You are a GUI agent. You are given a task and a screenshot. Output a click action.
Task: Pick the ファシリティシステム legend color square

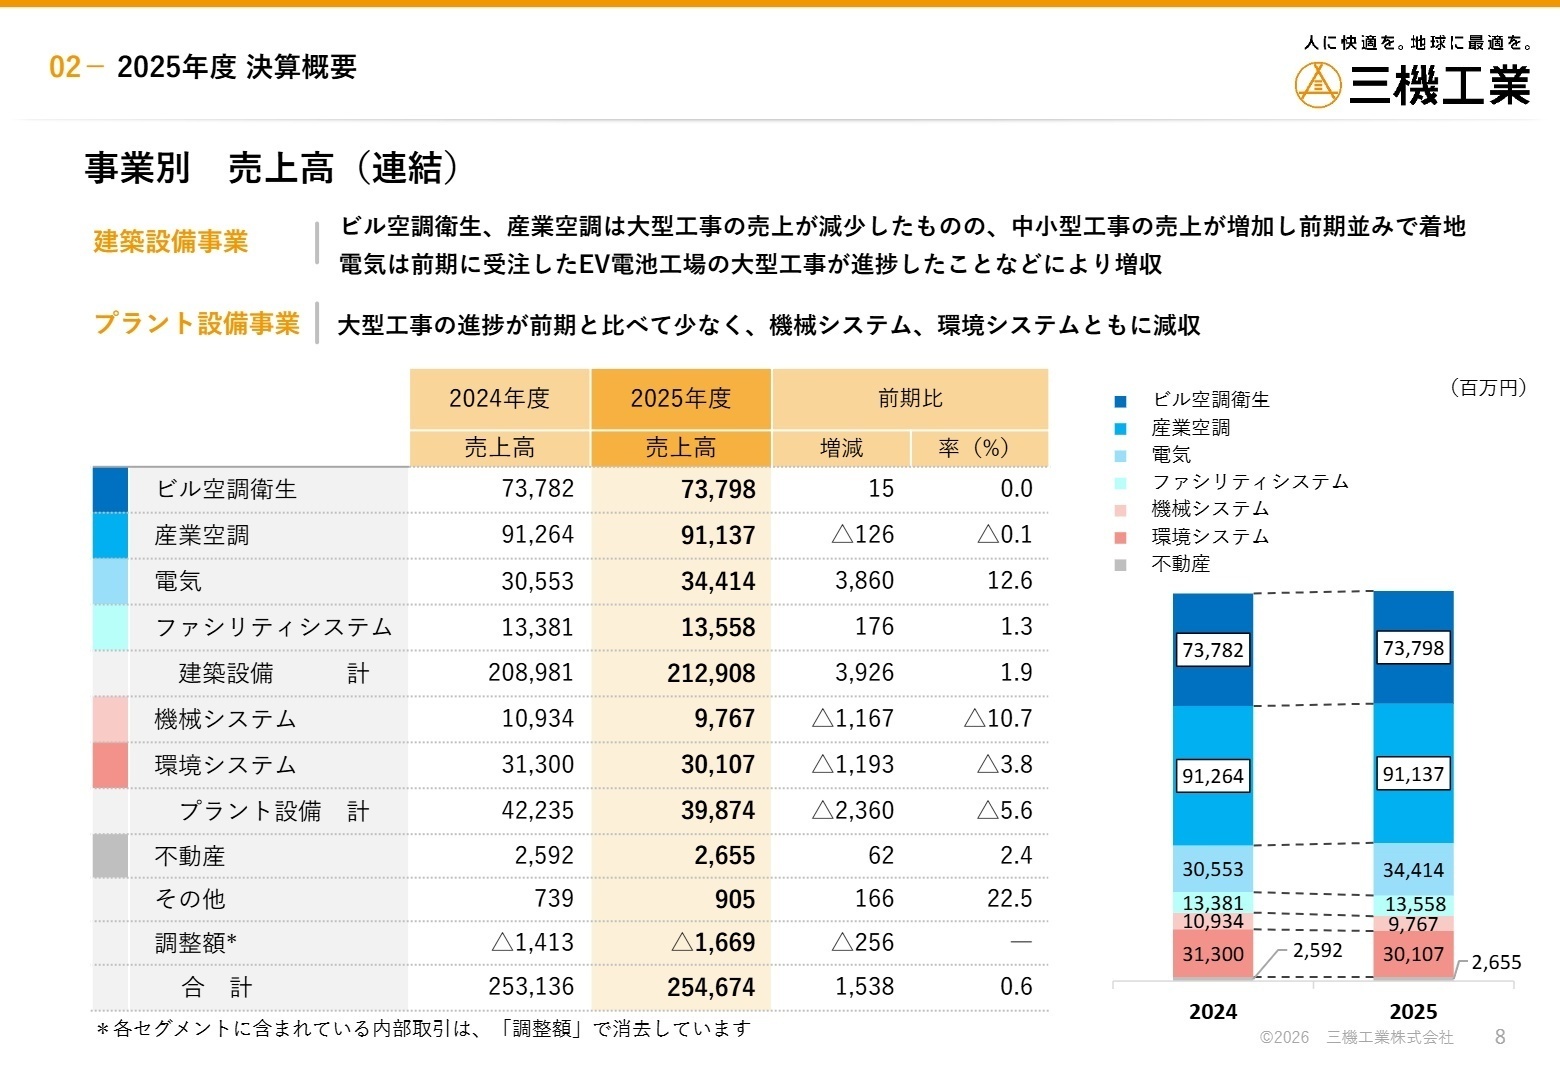tap(1120, 483)
